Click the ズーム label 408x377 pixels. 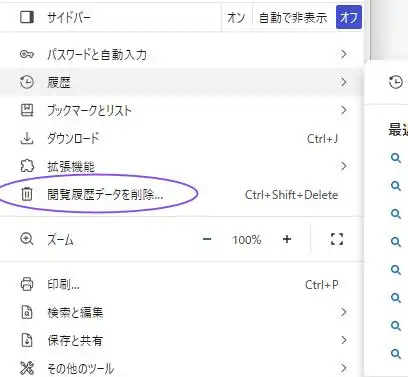click(60, 239)
